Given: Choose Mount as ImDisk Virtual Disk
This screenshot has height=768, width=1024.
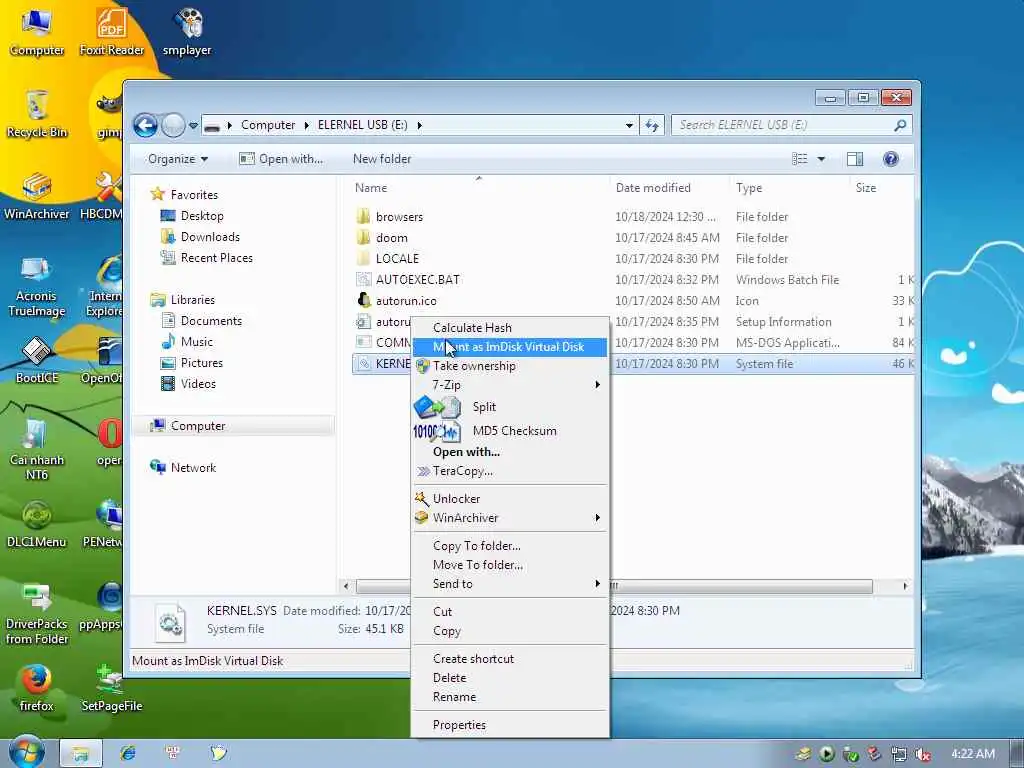Looking at the screenshot, I should tap(510, 347).
